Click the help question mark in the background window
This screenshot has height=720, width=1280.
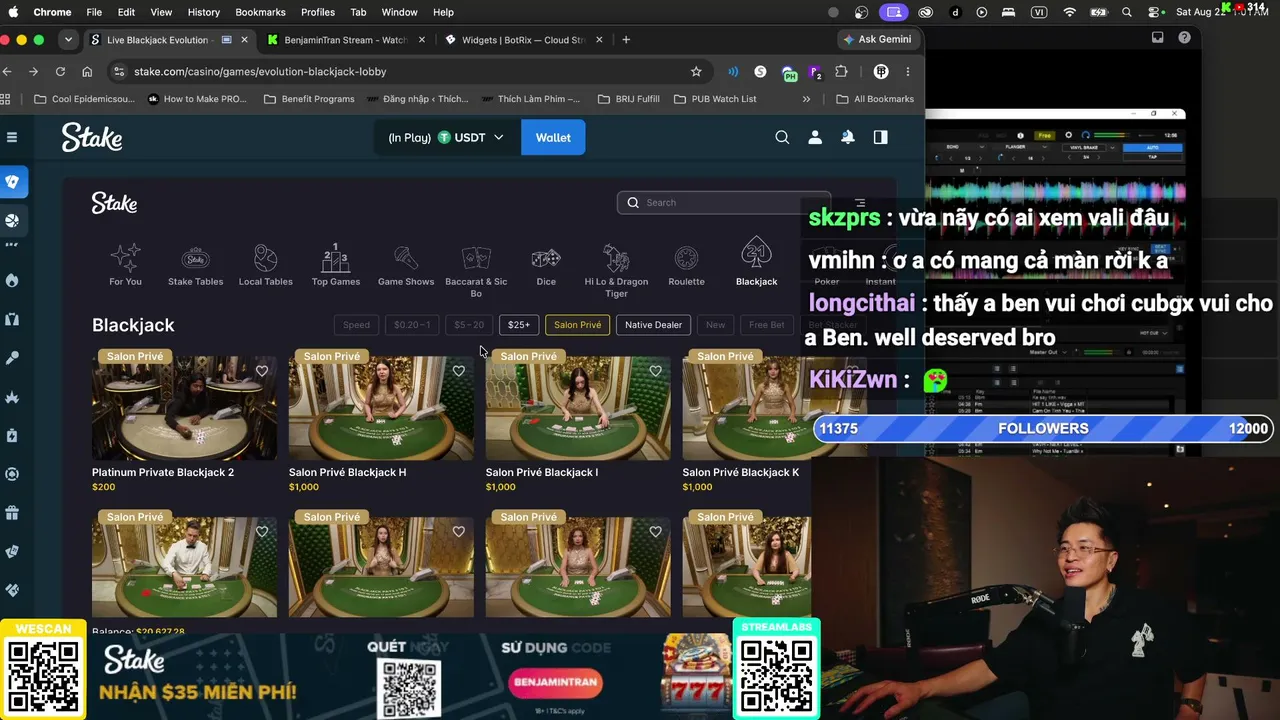tap(1184, 38)
